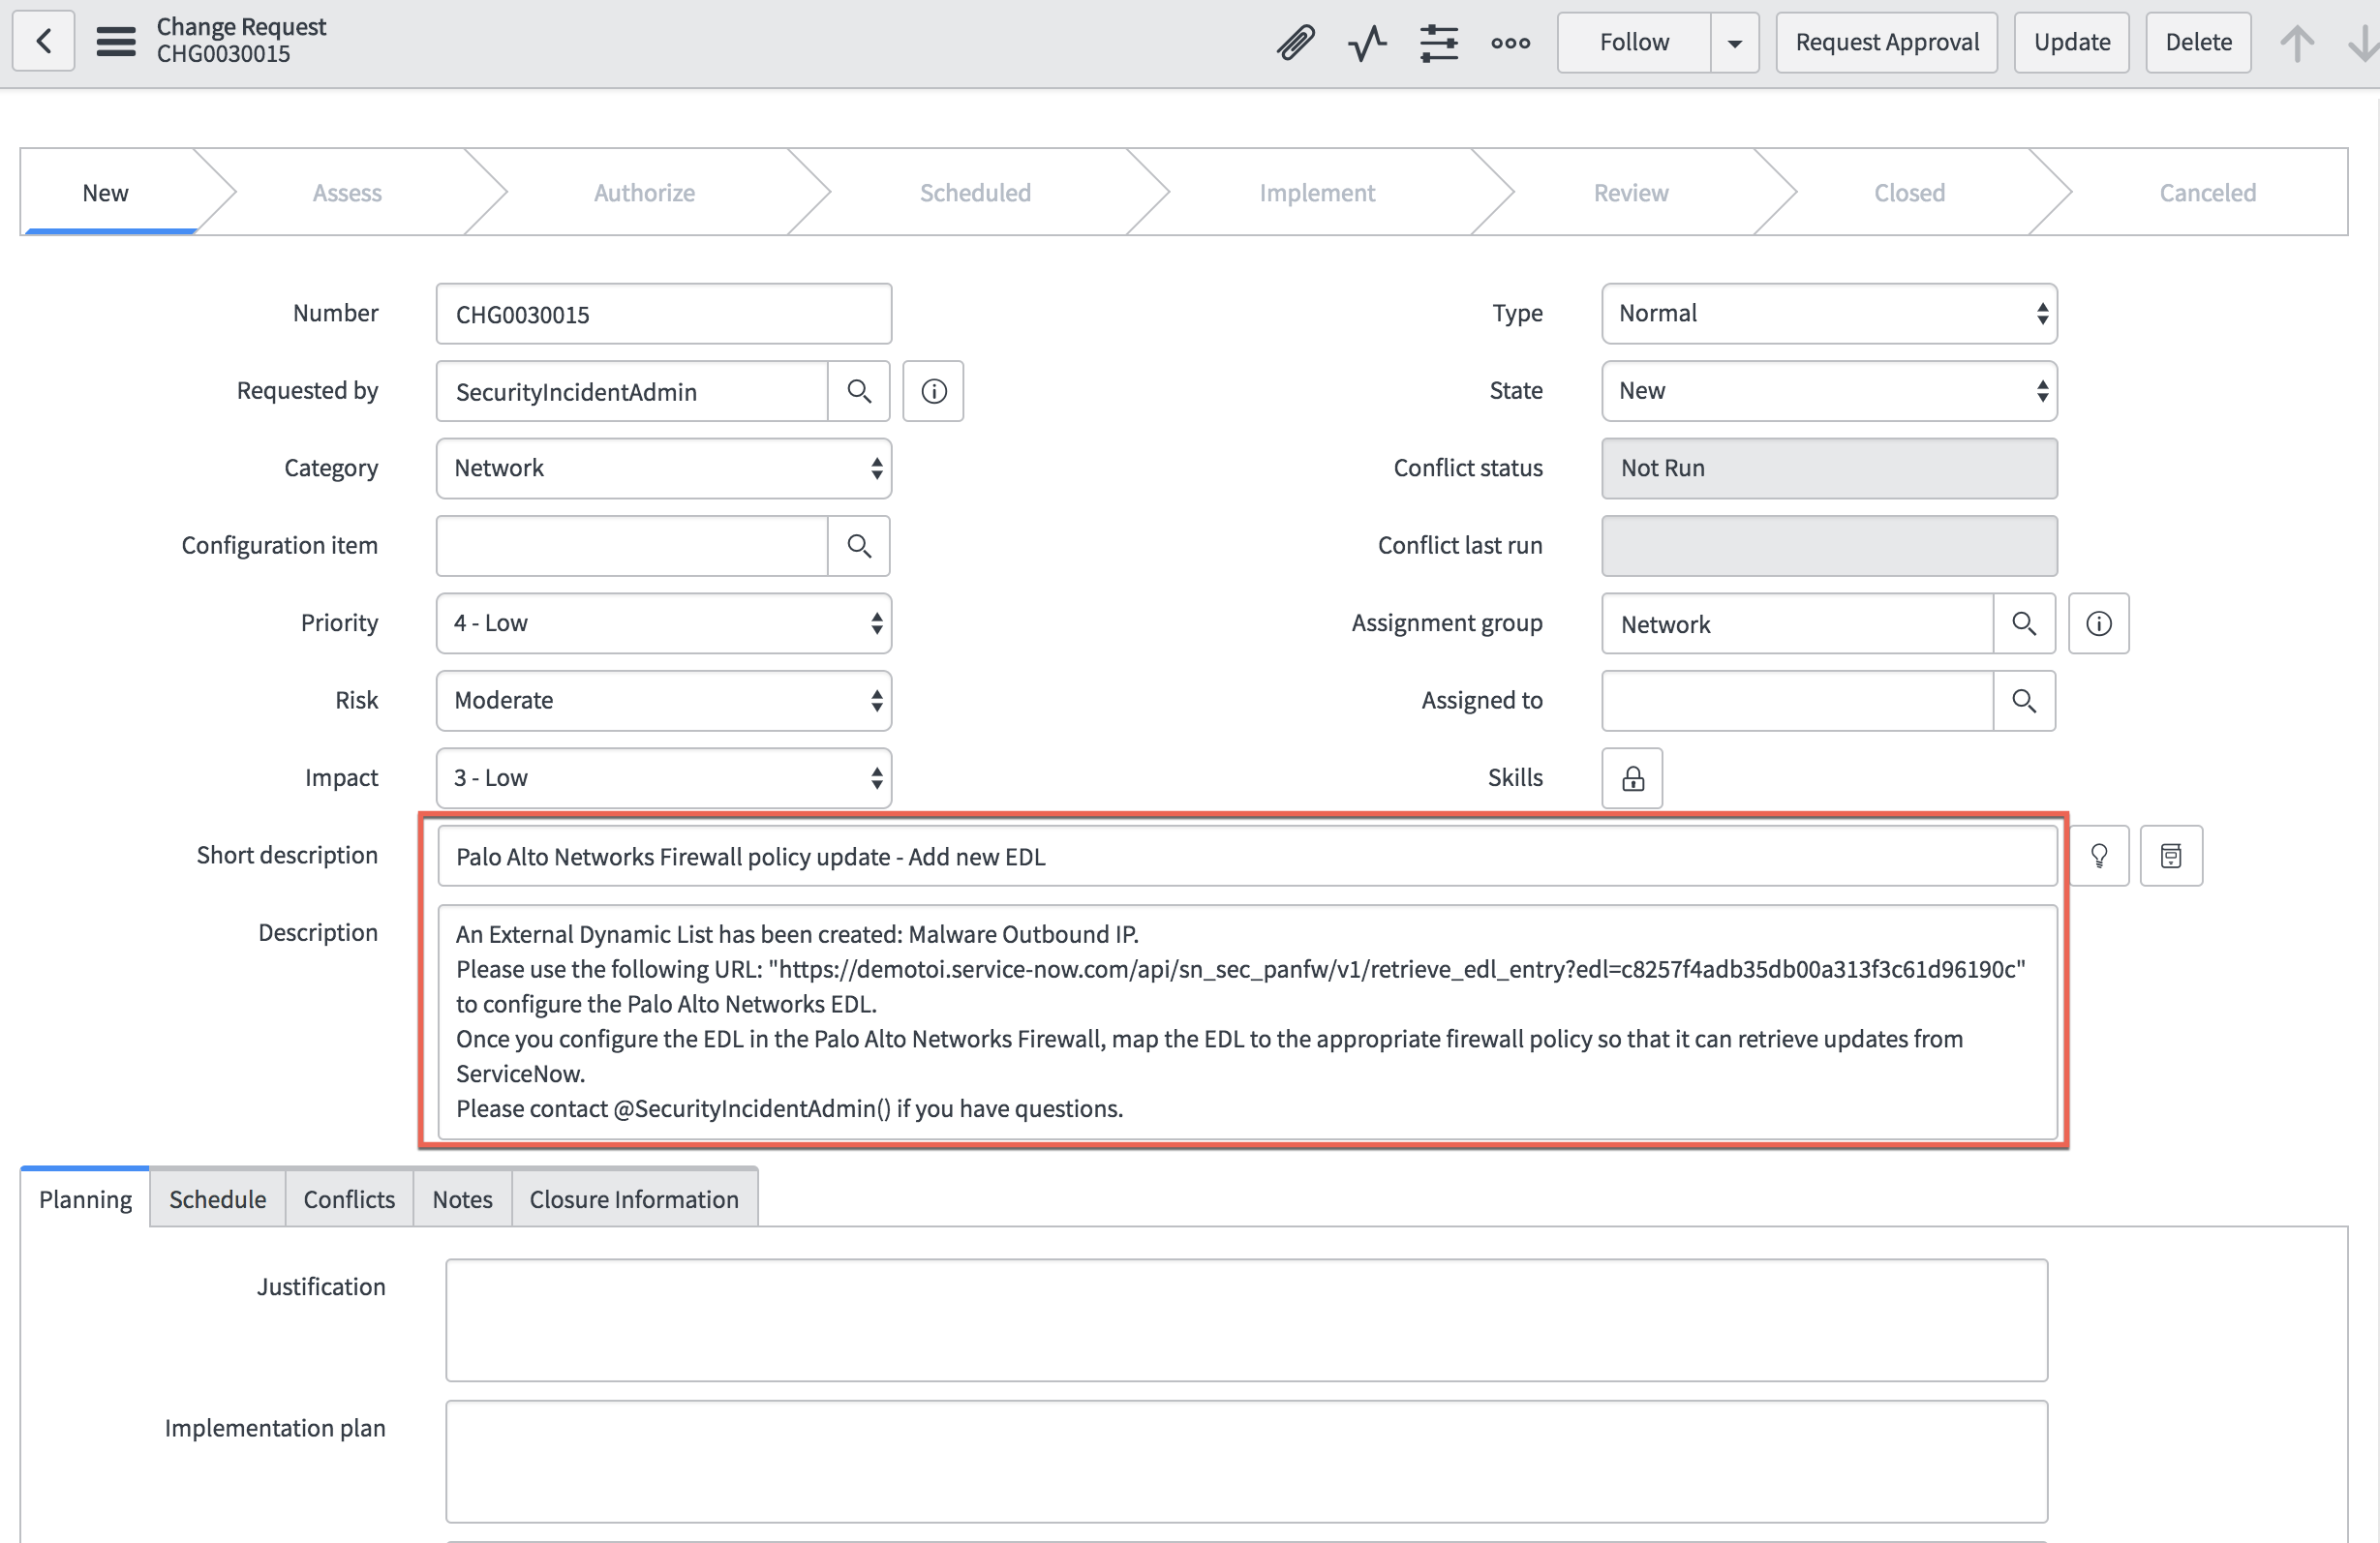Look up Requested by using search icon
Screen dimensions: 2380x1543
tap(859, 391)
